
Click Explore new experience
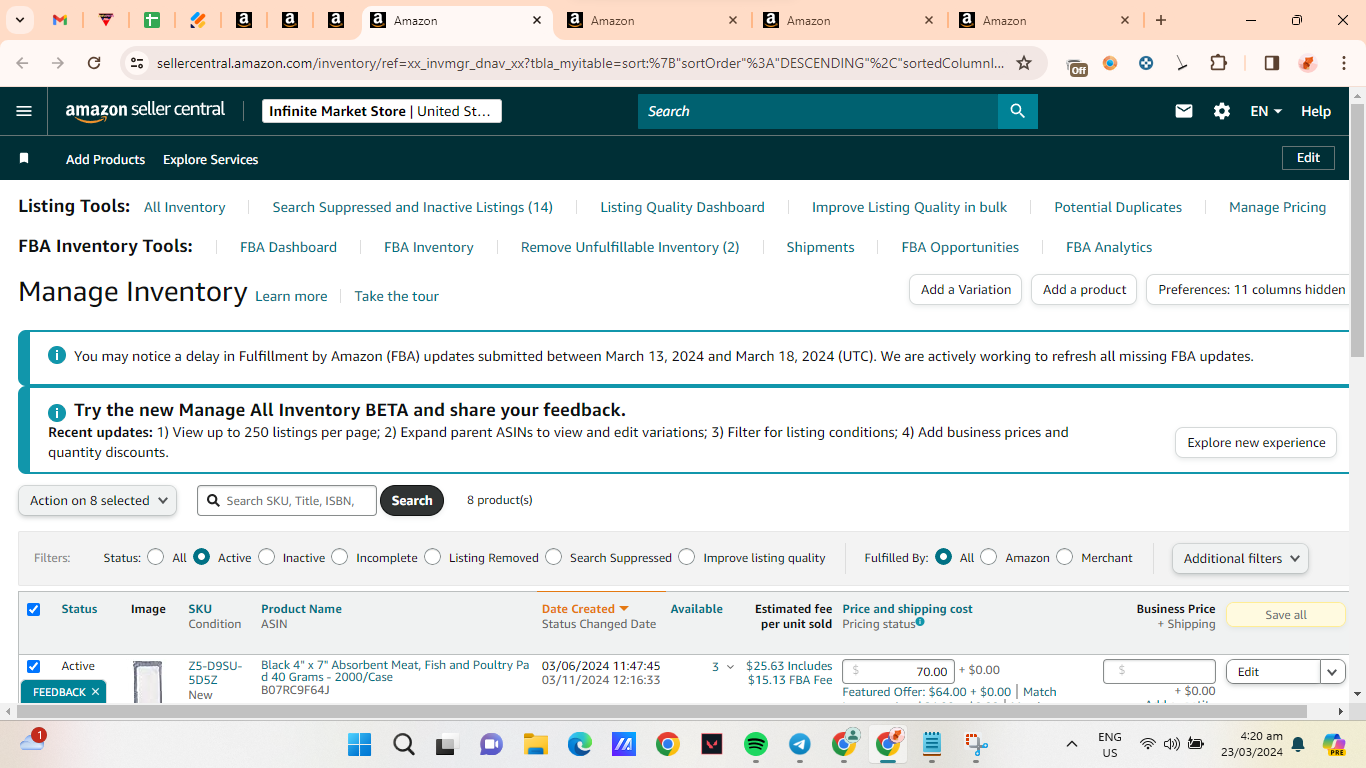pos(1256,443)
